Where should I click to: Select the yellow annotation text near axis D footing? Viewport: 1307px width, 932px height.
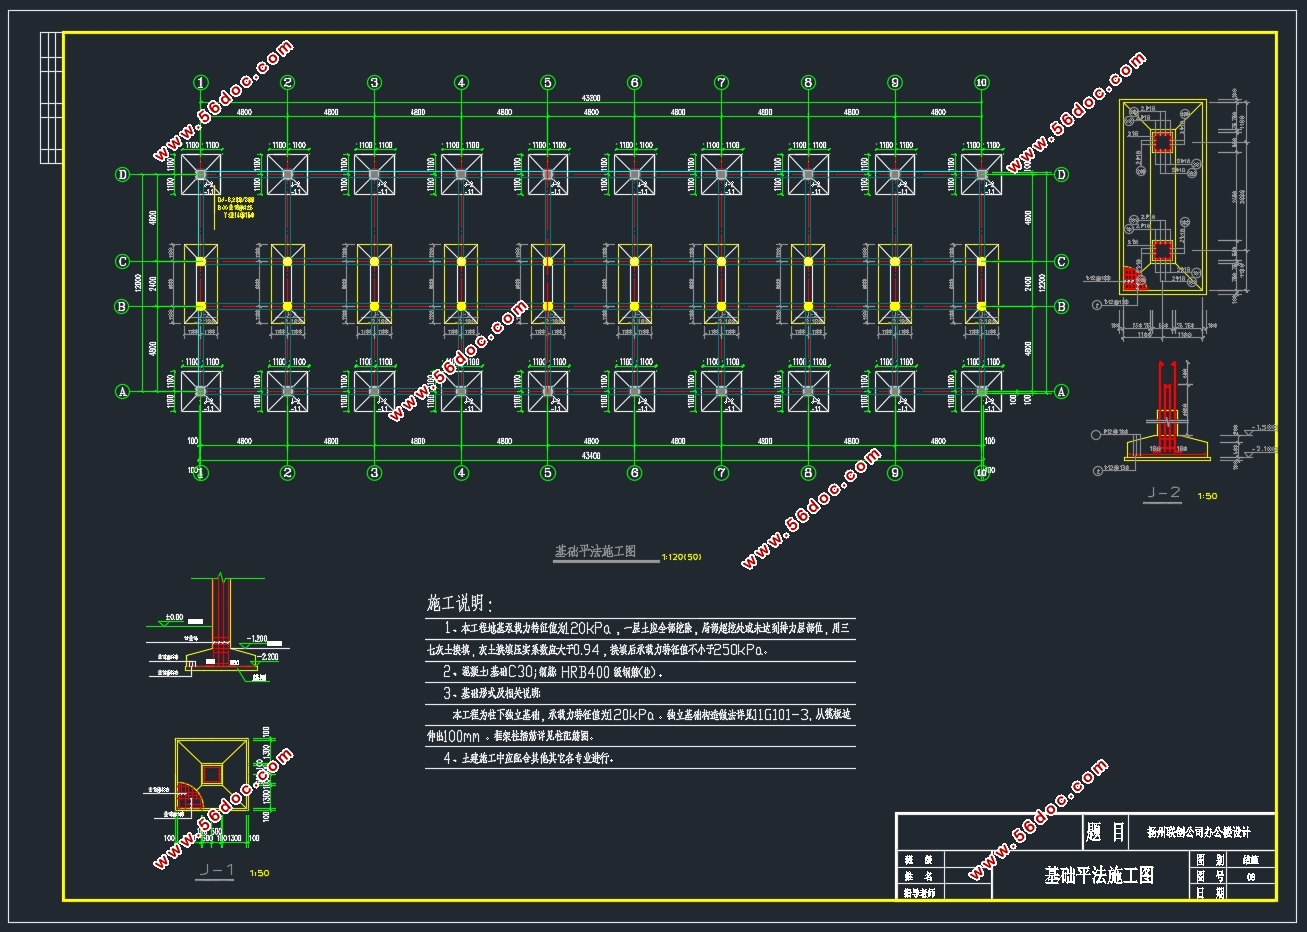236,207
